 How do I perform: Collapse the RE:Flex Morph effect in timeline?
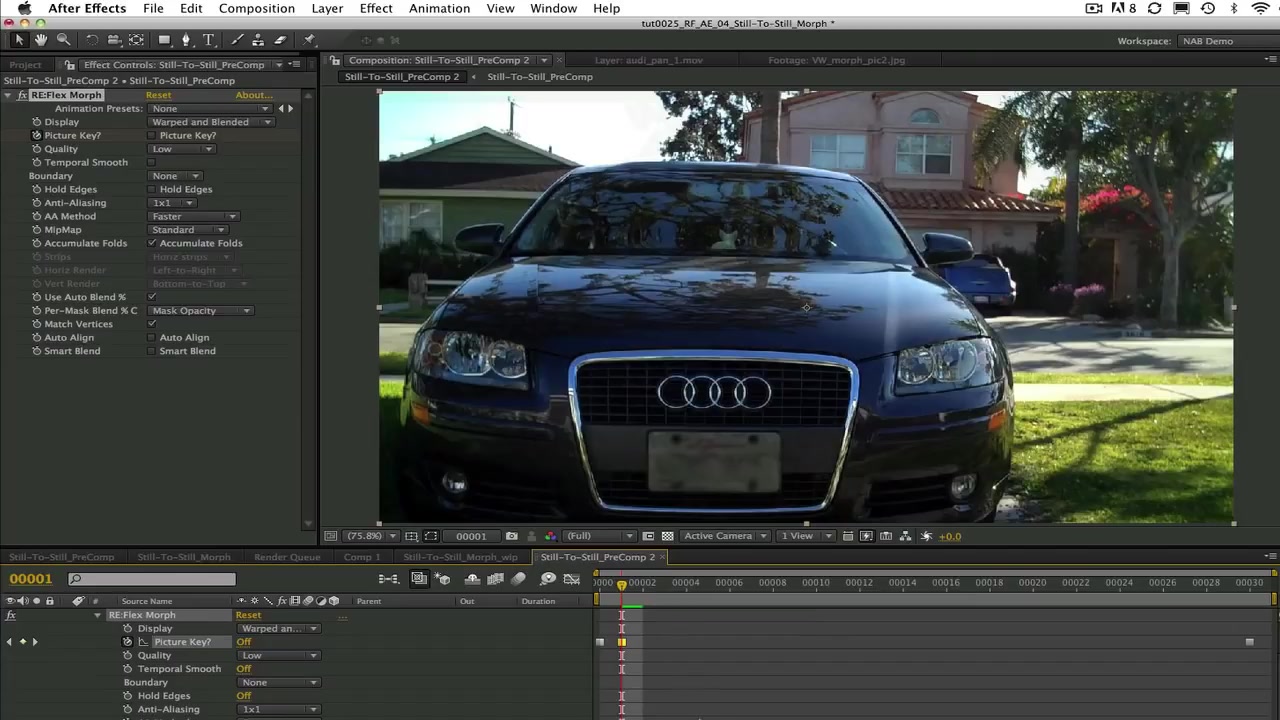pyautogui.click(x=98, y=615)
